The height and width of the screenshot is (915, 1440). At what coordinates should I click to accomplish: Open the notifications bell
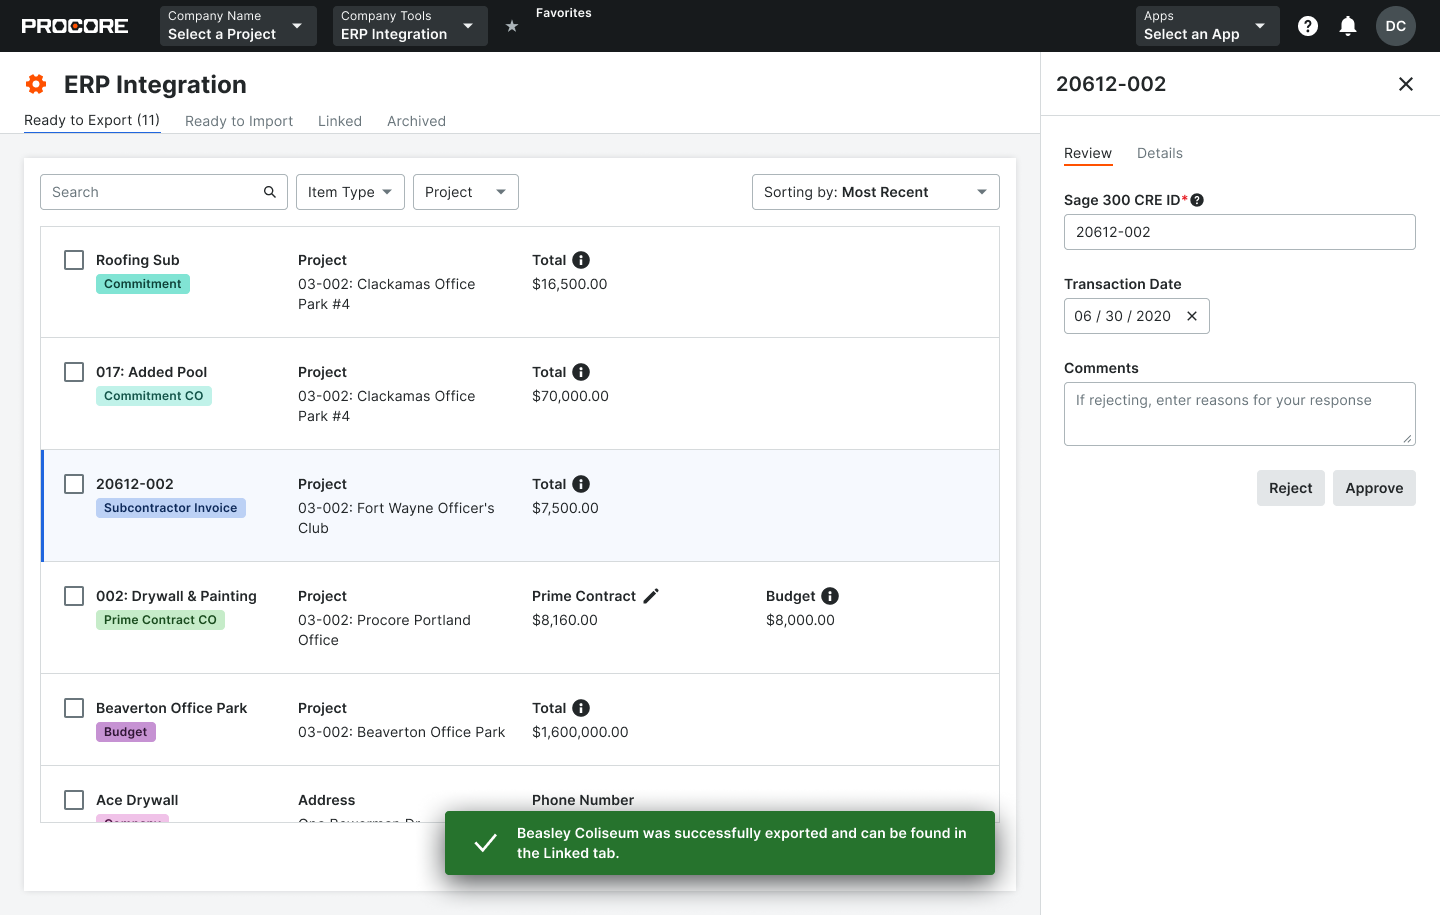pyautogui.click(x=1348, y=26)
